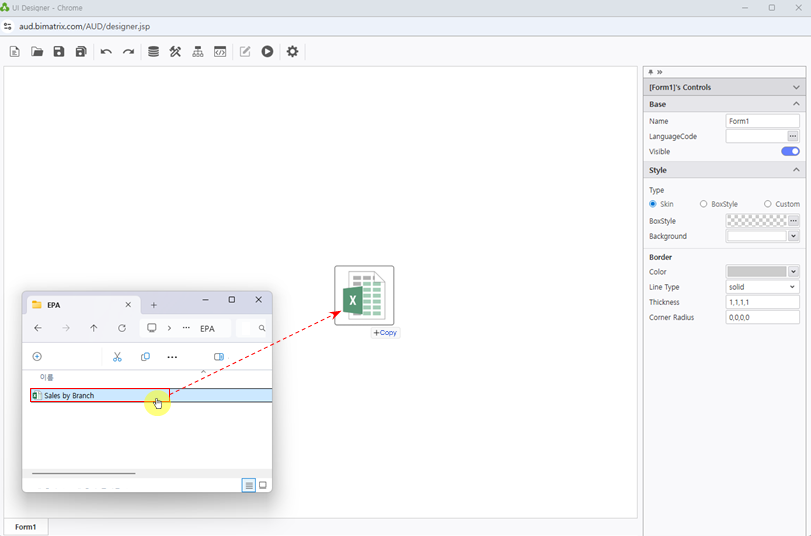Click the undo arrow in the toolbar

[x=106, y=52]
